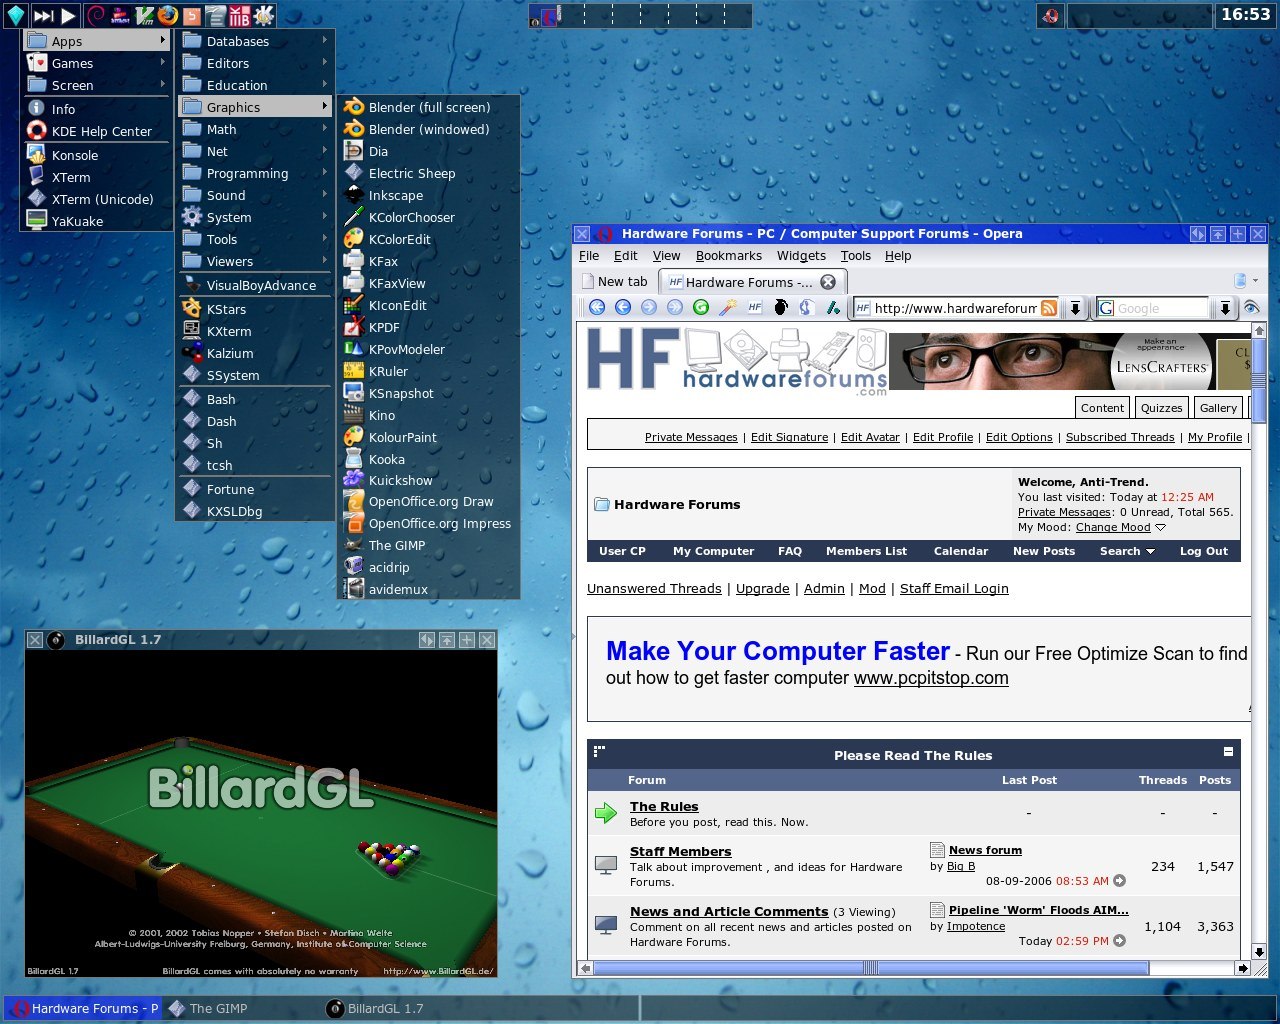Viewport: 1280px width, 1024px height.
Task: Click Opera's wand icon
Action: tap(727, 308)
